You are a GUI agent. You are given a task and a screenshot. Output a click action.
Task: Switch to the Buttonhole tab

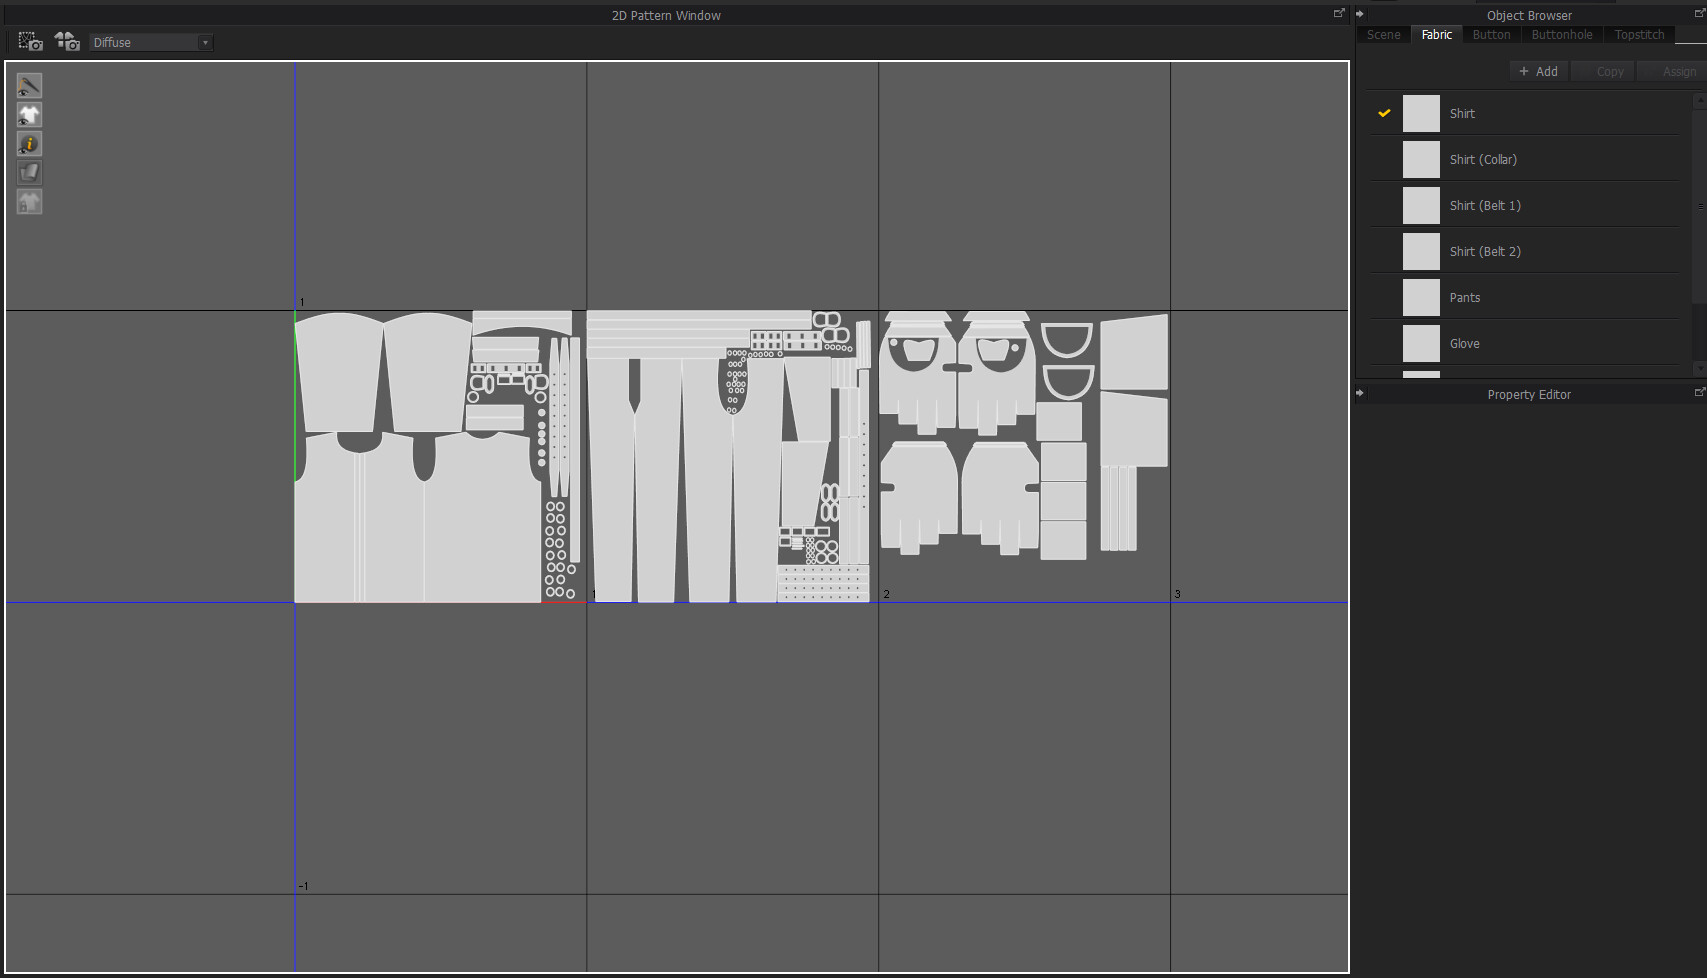[1562, 34]
